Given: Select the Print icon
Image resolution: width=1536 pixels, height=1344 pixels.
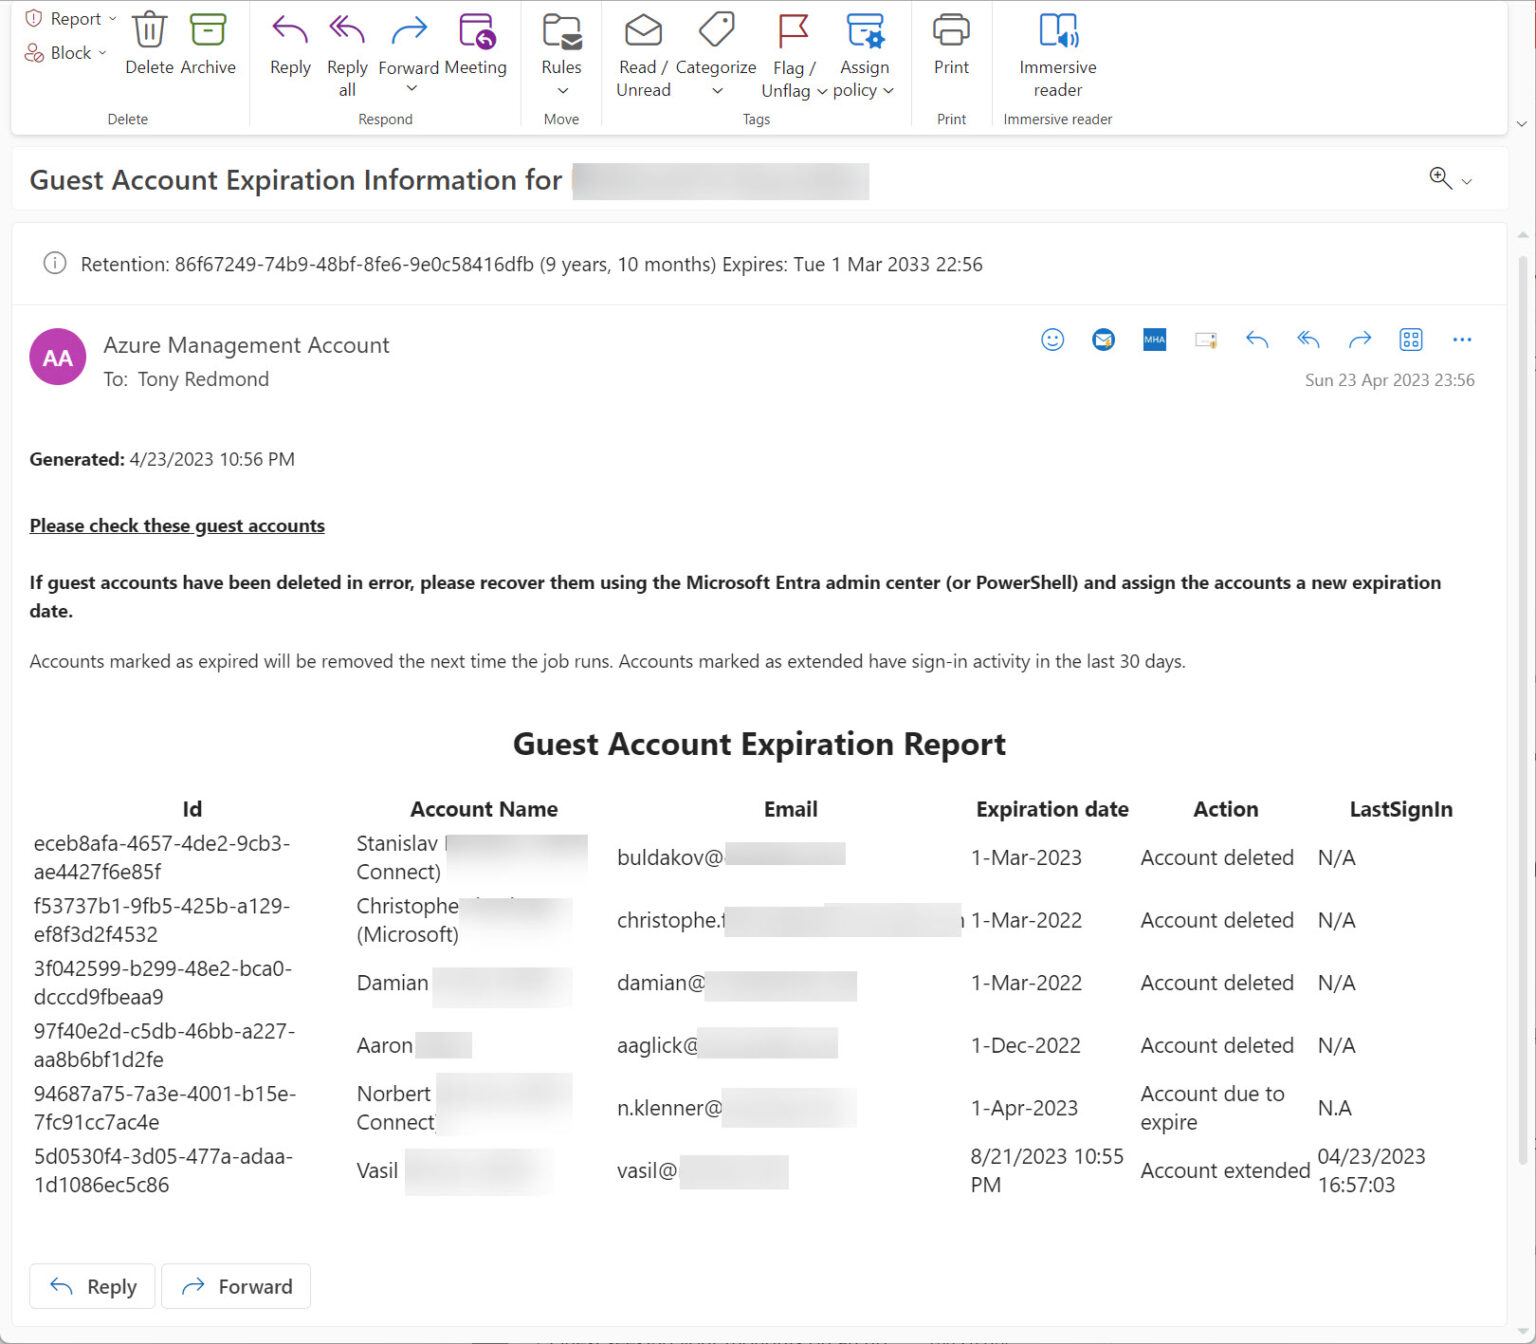Looking at the screenshot, I should click(950, 35).
